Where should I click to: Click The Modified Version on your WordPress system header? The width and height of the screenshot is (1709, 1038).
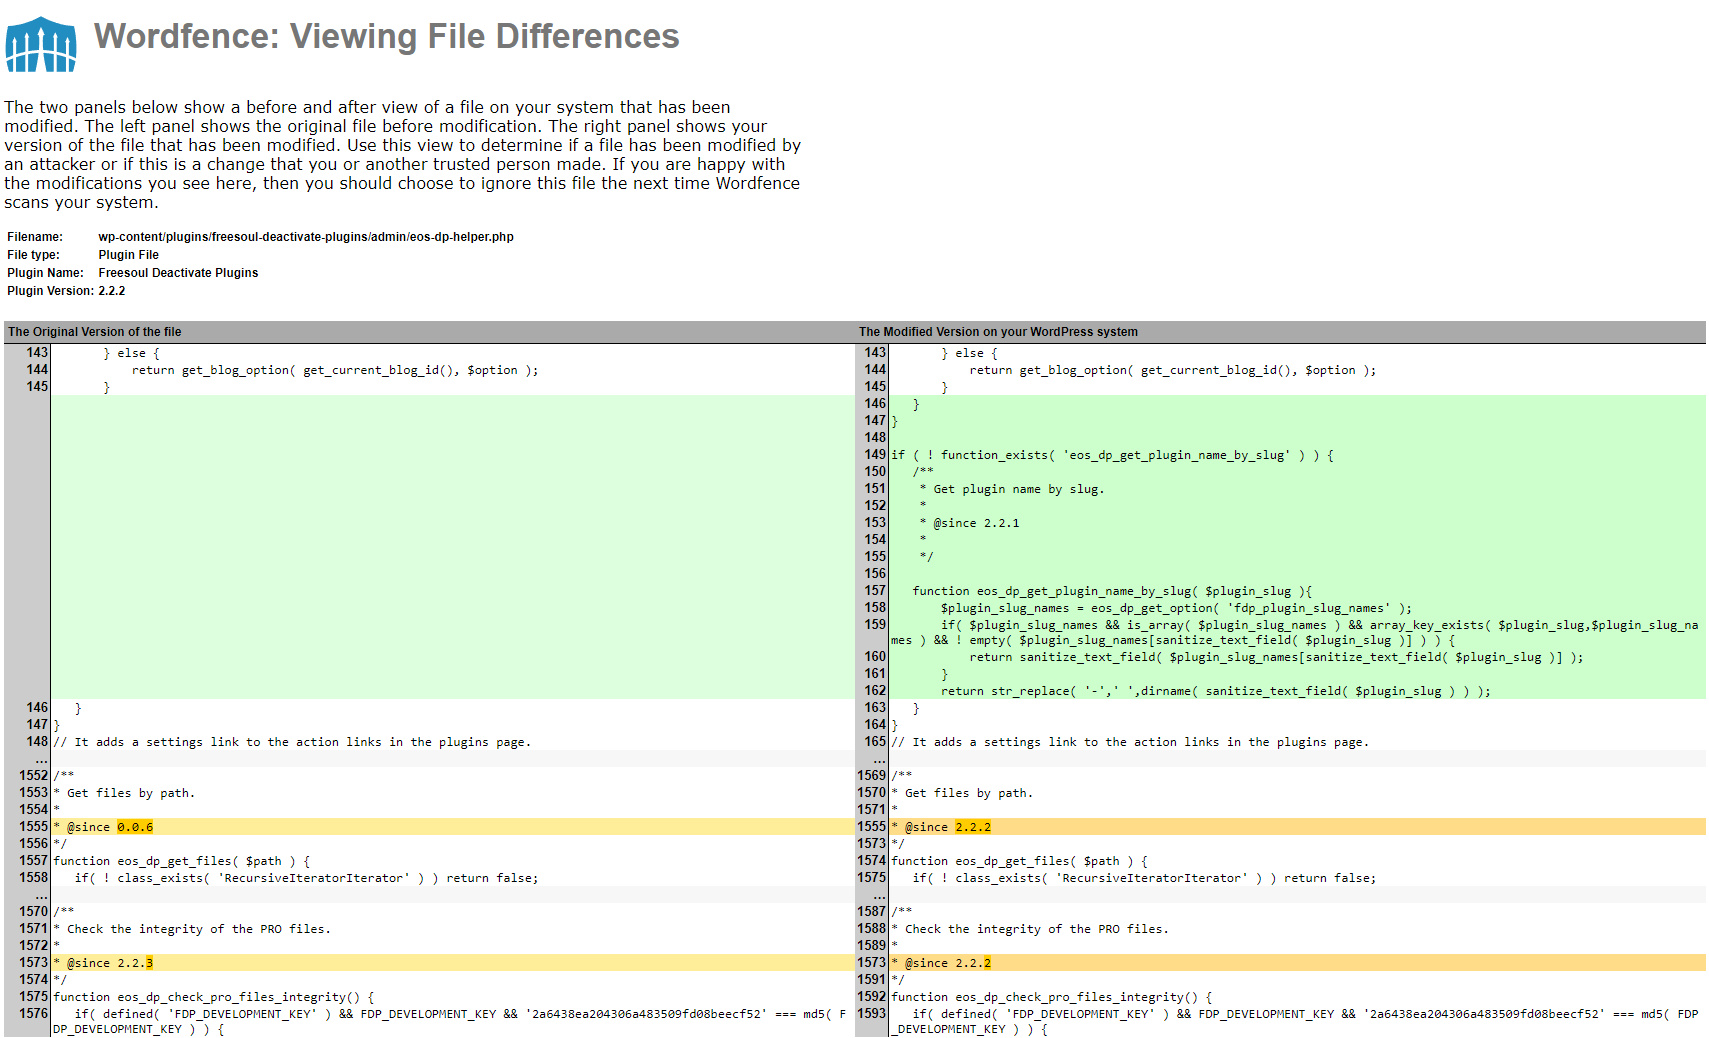tap(998, 332)
